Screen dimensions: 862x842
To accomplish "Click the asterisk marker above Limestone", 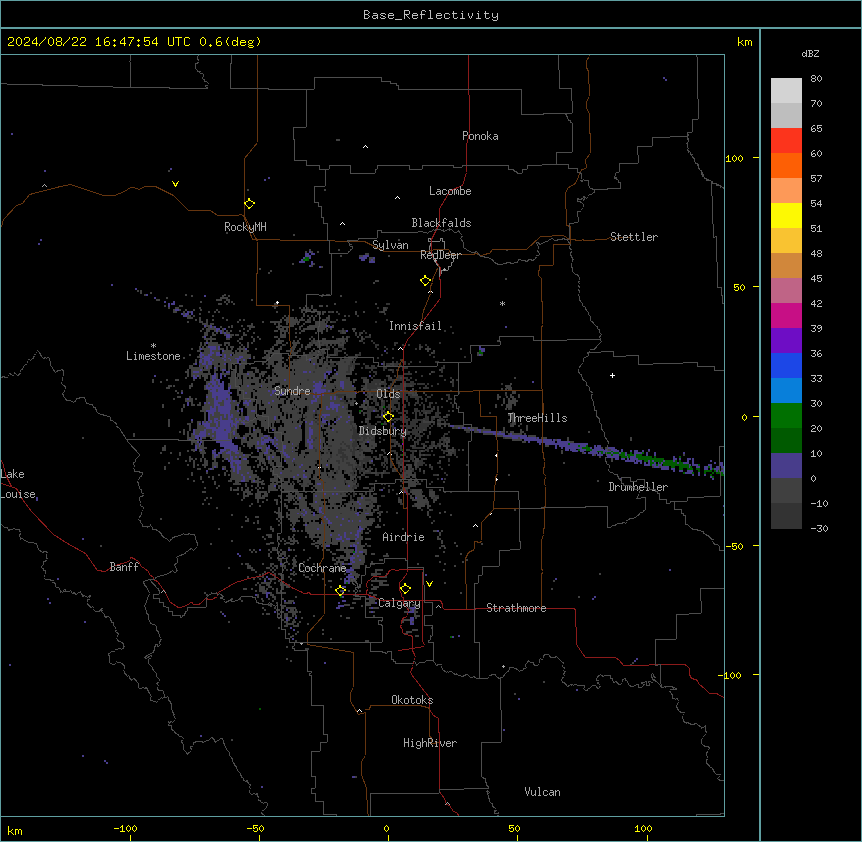I will point(153,346).
